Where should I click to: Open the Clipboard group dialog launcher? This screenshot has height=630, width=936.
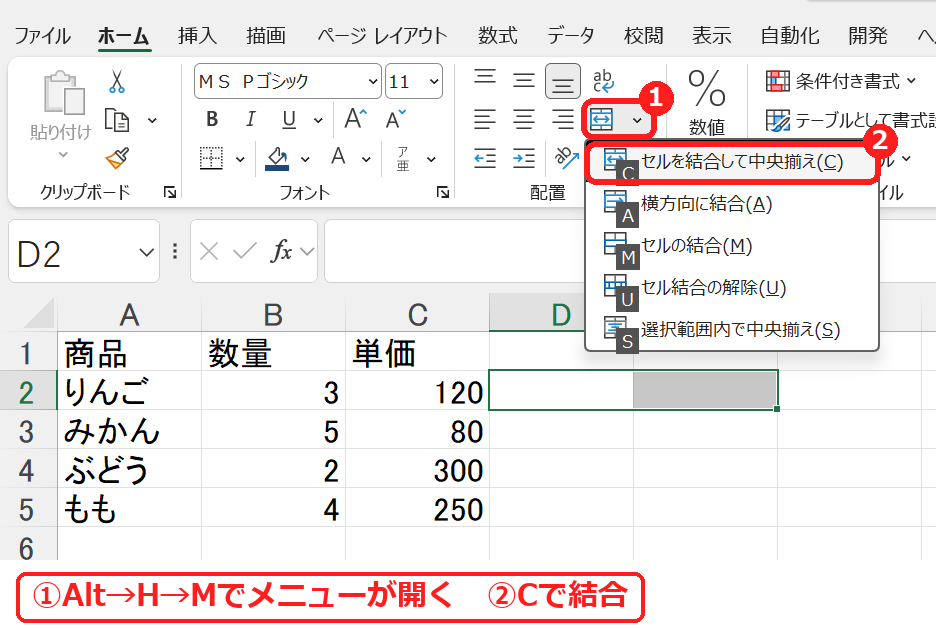pos(170,192)
